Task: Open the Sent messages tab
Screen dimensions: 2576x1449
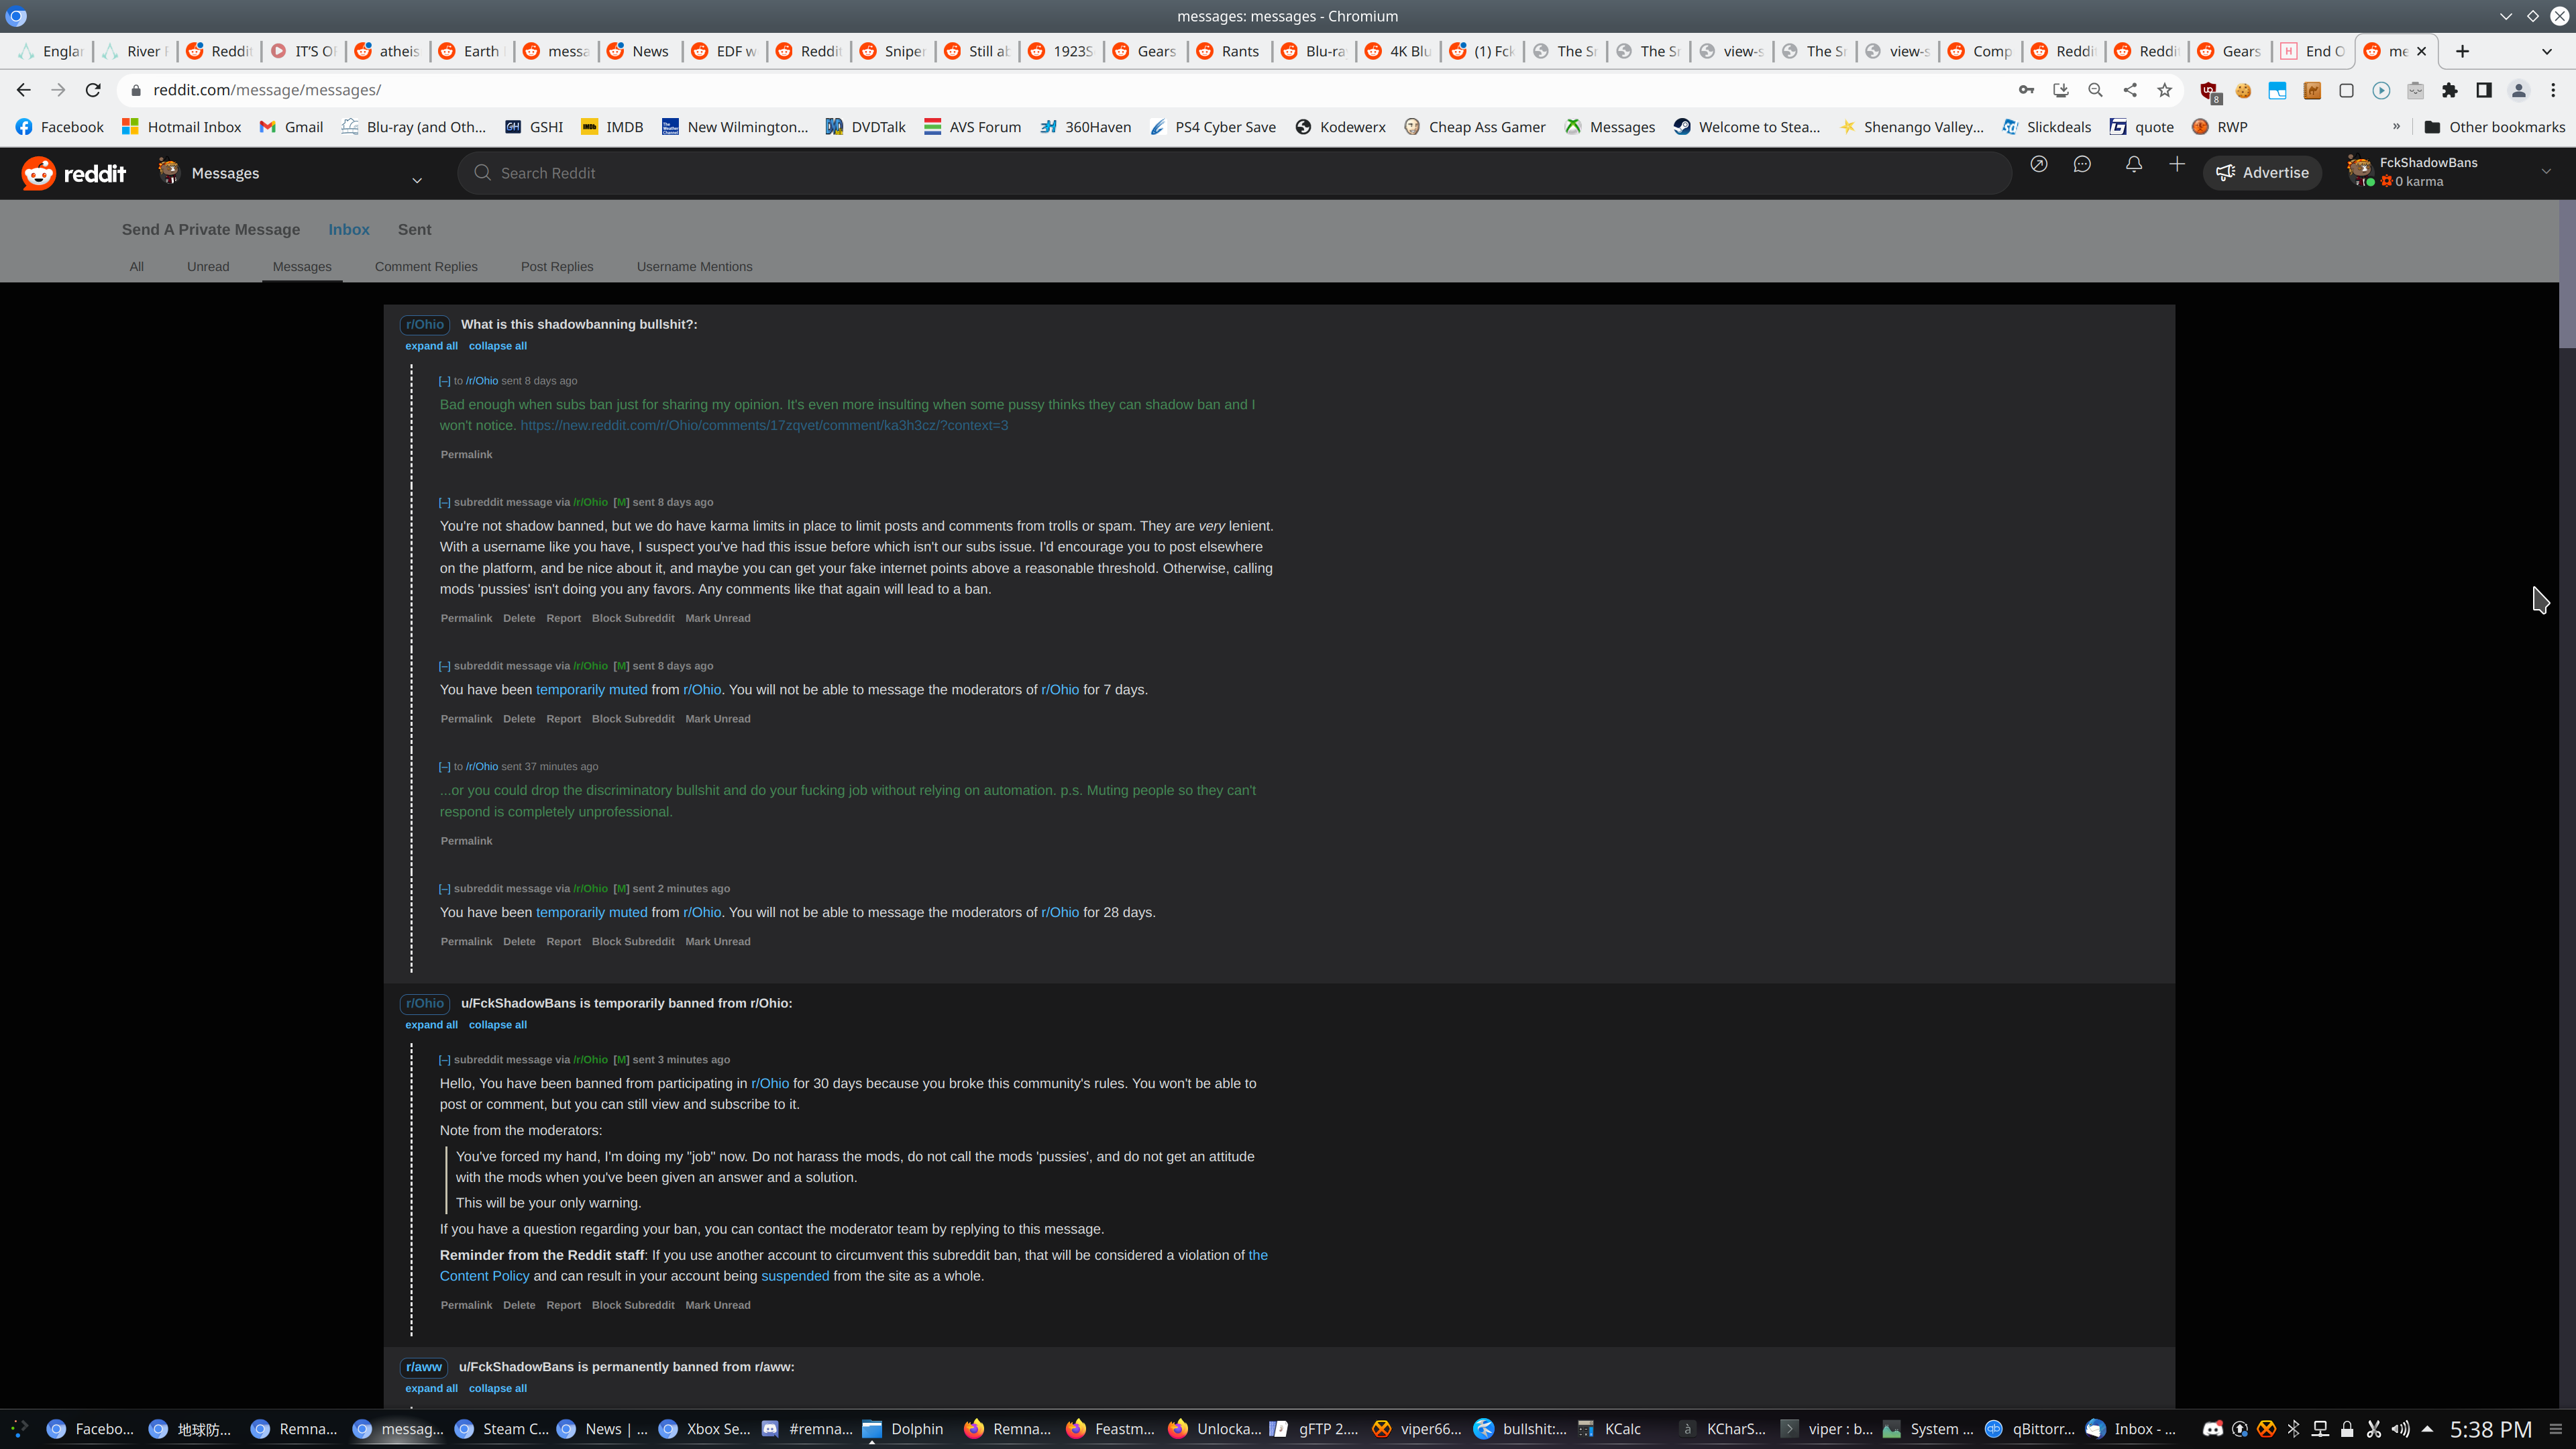Action: (x=414, y=230)
